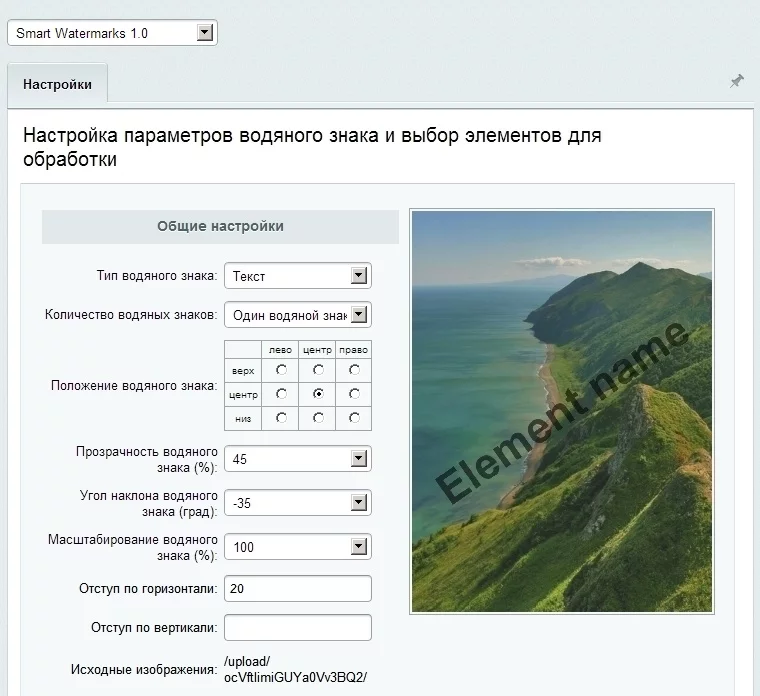The height and width of the screenshot is (696, 760).
Task: Select middle-right watermark position radio button
Action: [354, 394]
